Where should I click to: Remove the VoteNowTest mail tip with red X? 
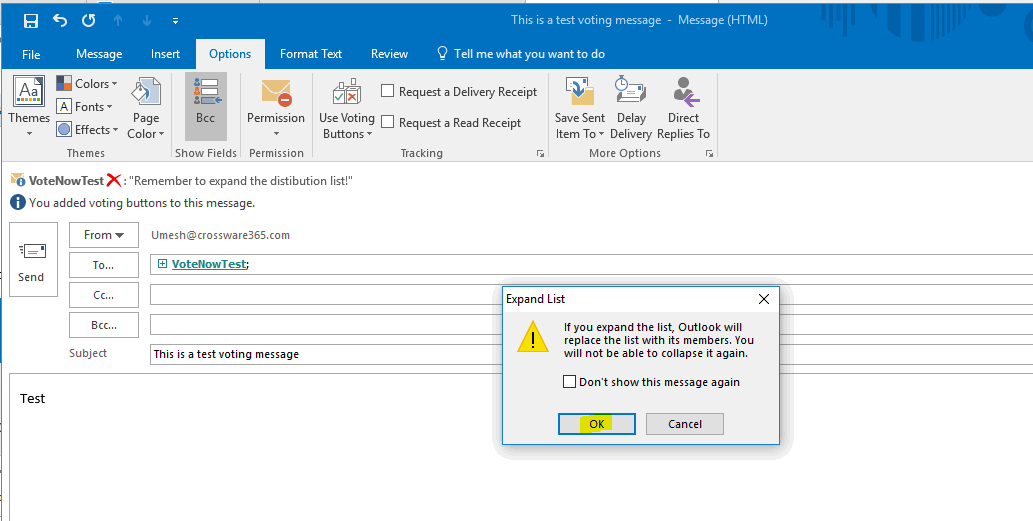(x=114, y=180)
